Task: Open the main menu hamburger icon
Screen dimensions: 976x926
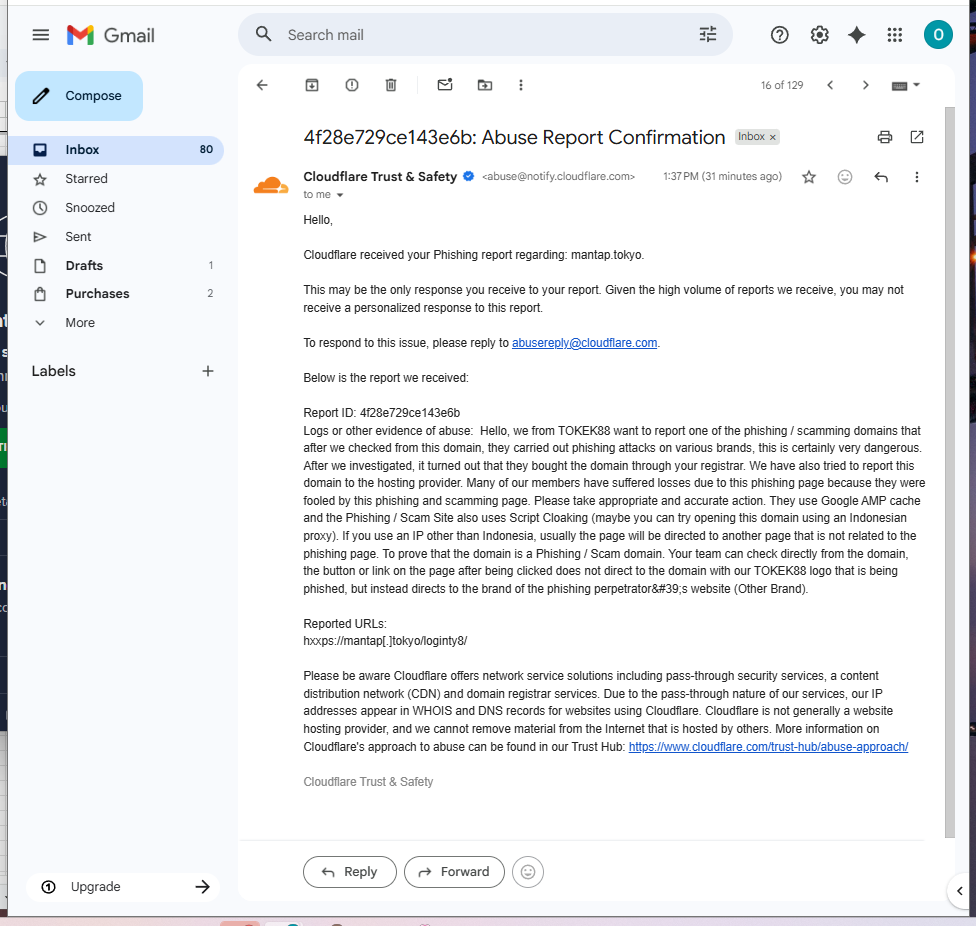Action: point(40,35)
